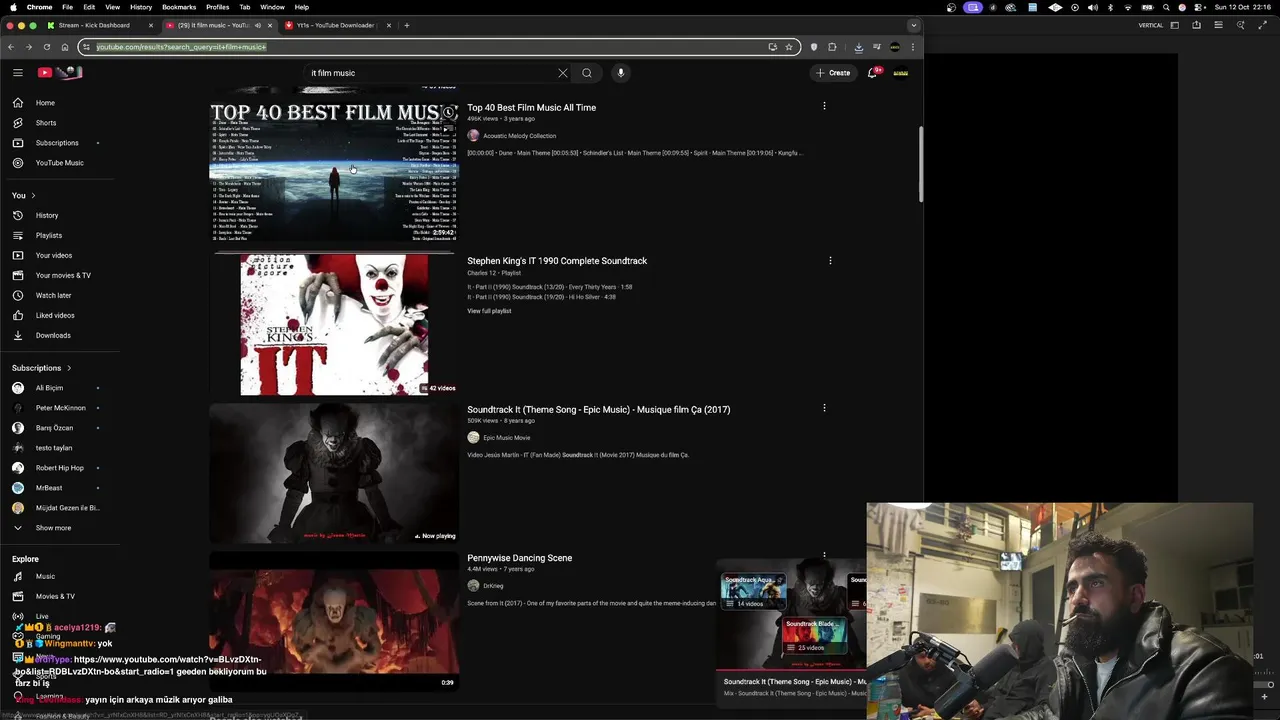Start voice search with the microphone icon
1280x720 pixels.
621,73
